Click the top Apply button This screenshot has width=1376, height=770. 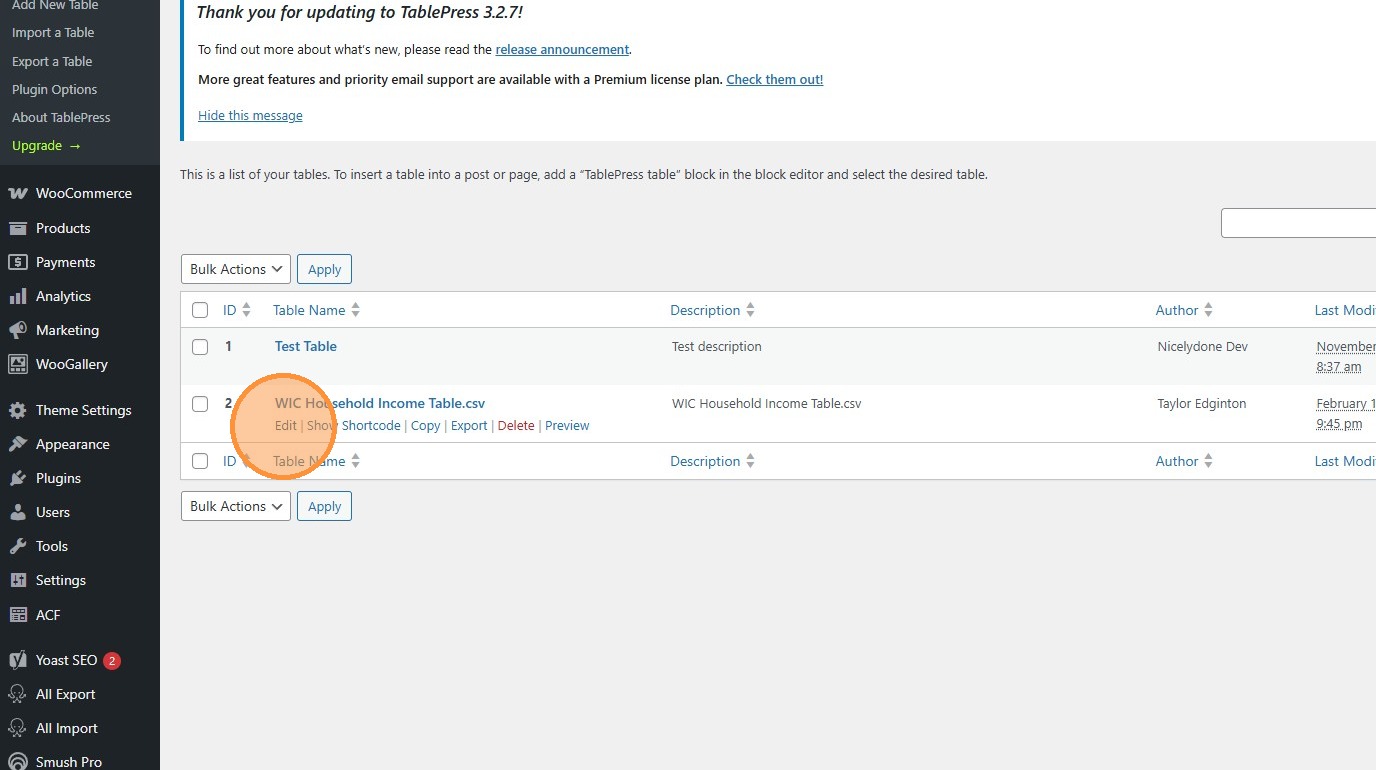click(324, 269)
